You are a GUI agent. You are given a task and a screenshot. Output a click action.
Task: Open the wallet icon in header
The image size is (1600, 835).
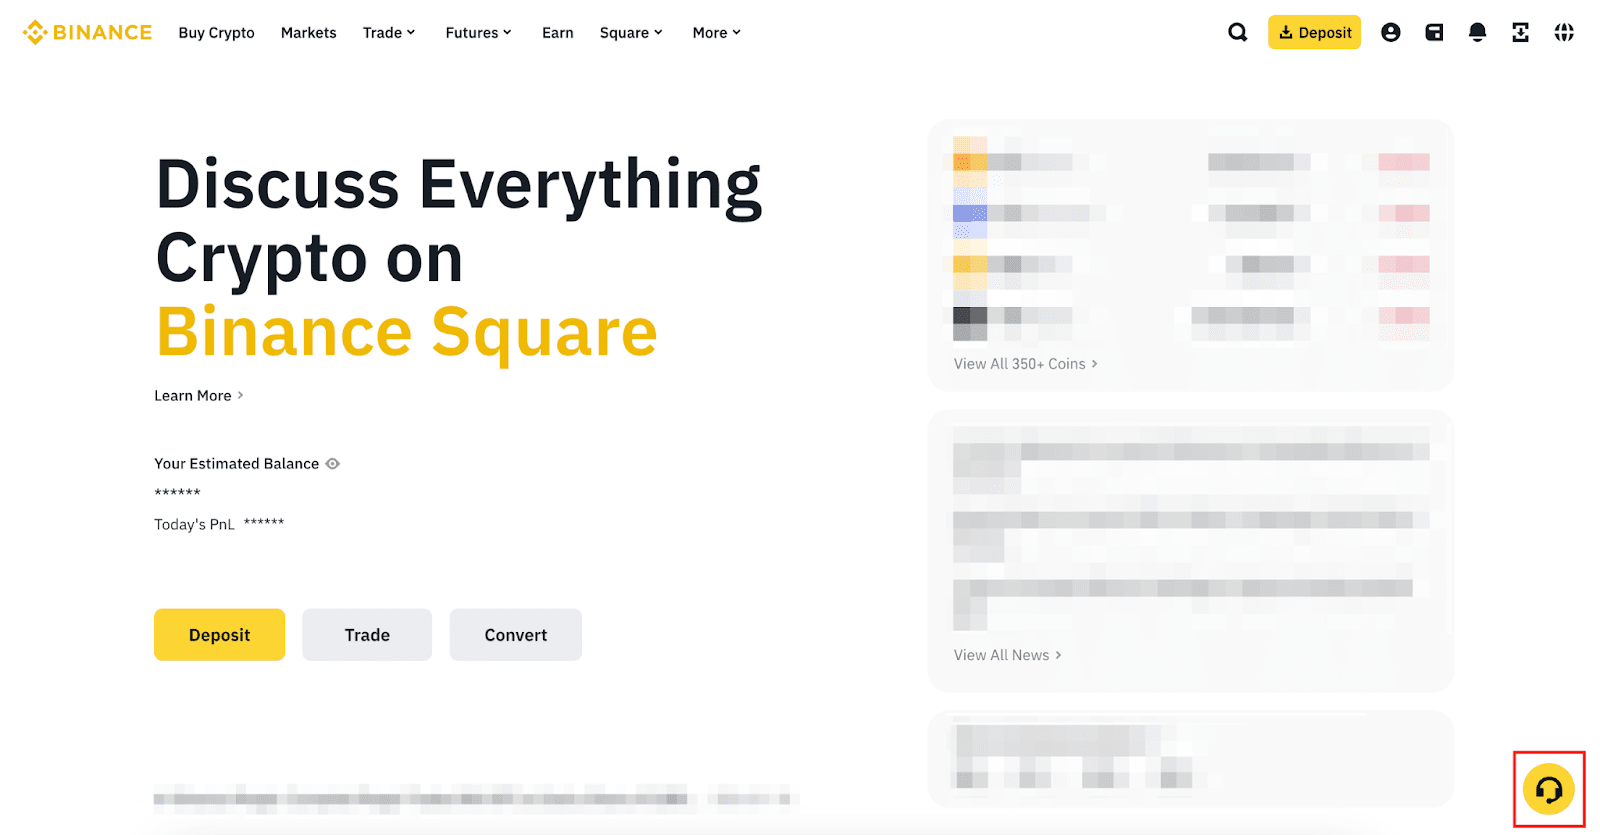tap(1434, 32)
